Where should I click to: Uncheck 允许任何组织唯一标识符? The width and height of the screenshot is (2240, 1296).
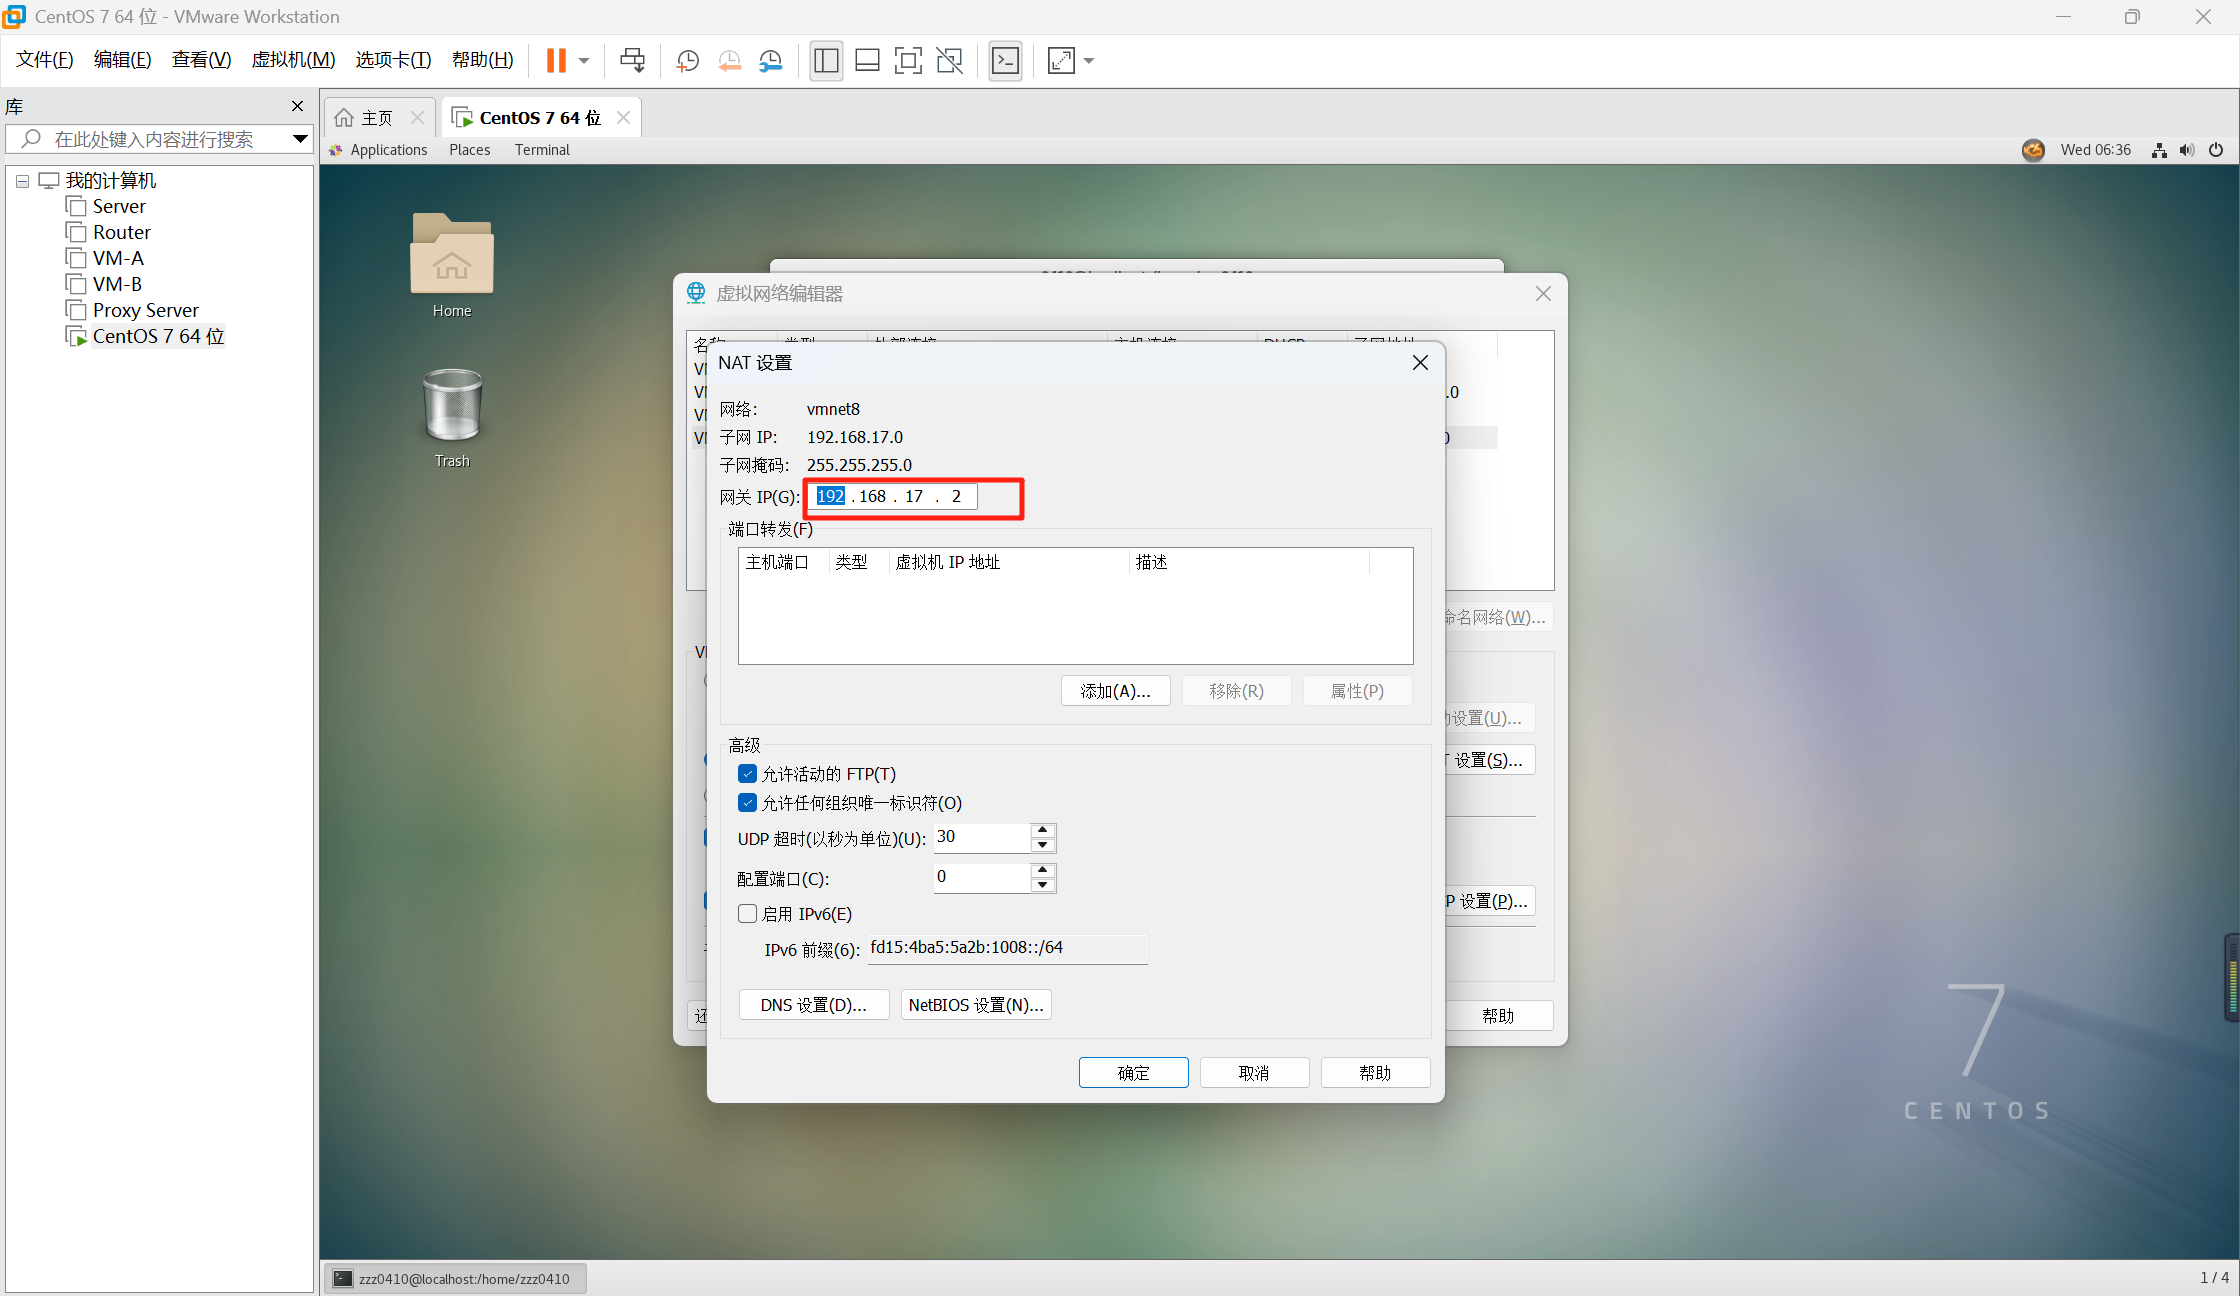click(747, 802)
